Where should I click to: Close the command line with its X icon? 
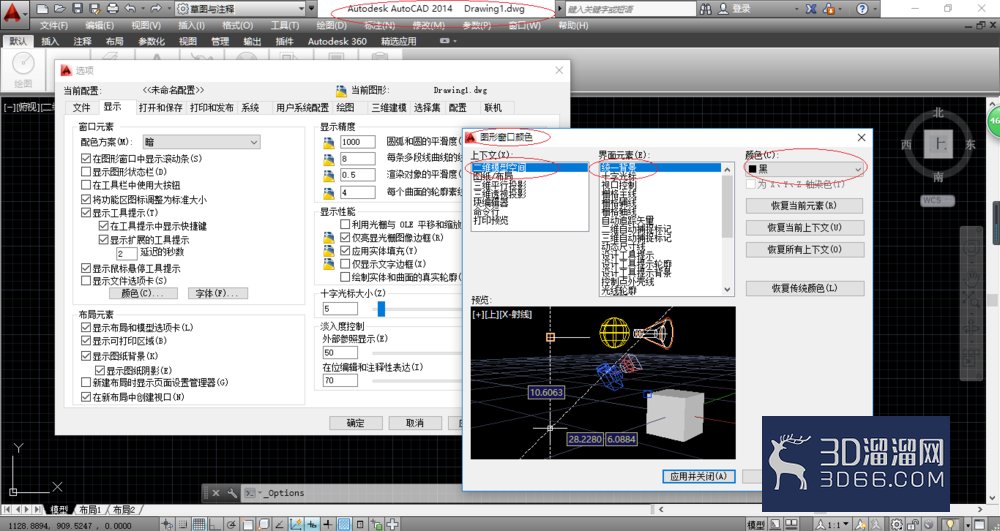[x=216, y=493]
